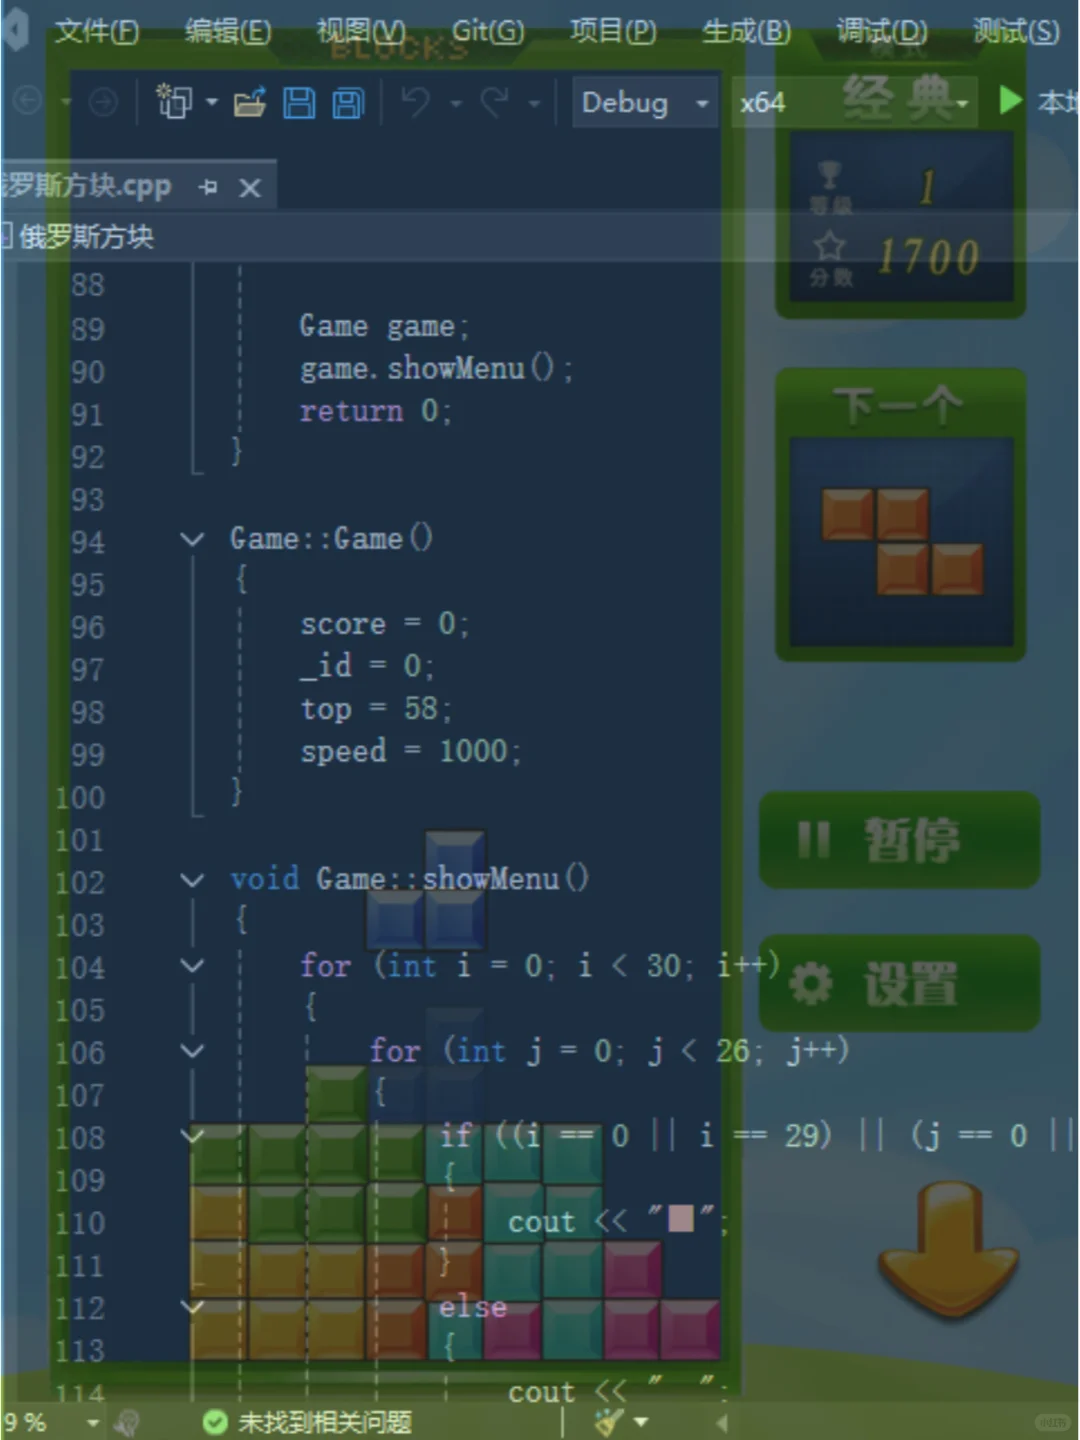Image resolution: width=1080 pixels, height=1440 pixels.
Task: Click the 暂停 pause button in game
Action: click(899, 840)
